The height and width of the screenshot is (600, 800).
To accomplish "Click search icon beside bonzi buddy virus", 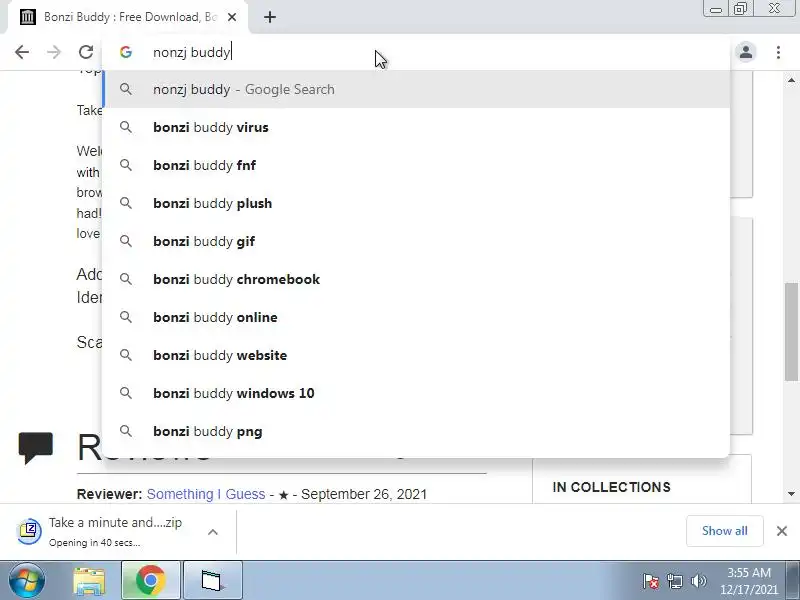I will [x=126, y=127].
